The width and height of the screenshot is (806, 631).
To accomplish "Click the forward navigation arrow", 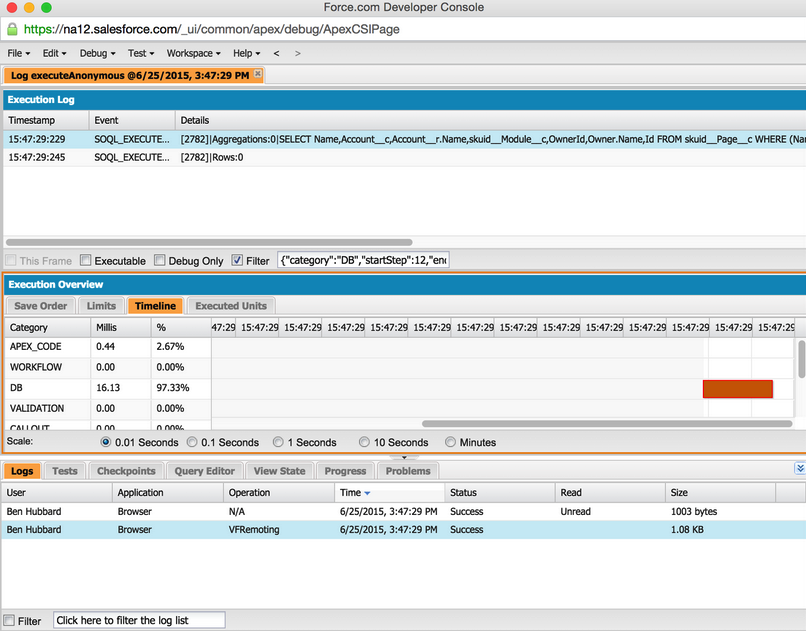I will 297,53.
